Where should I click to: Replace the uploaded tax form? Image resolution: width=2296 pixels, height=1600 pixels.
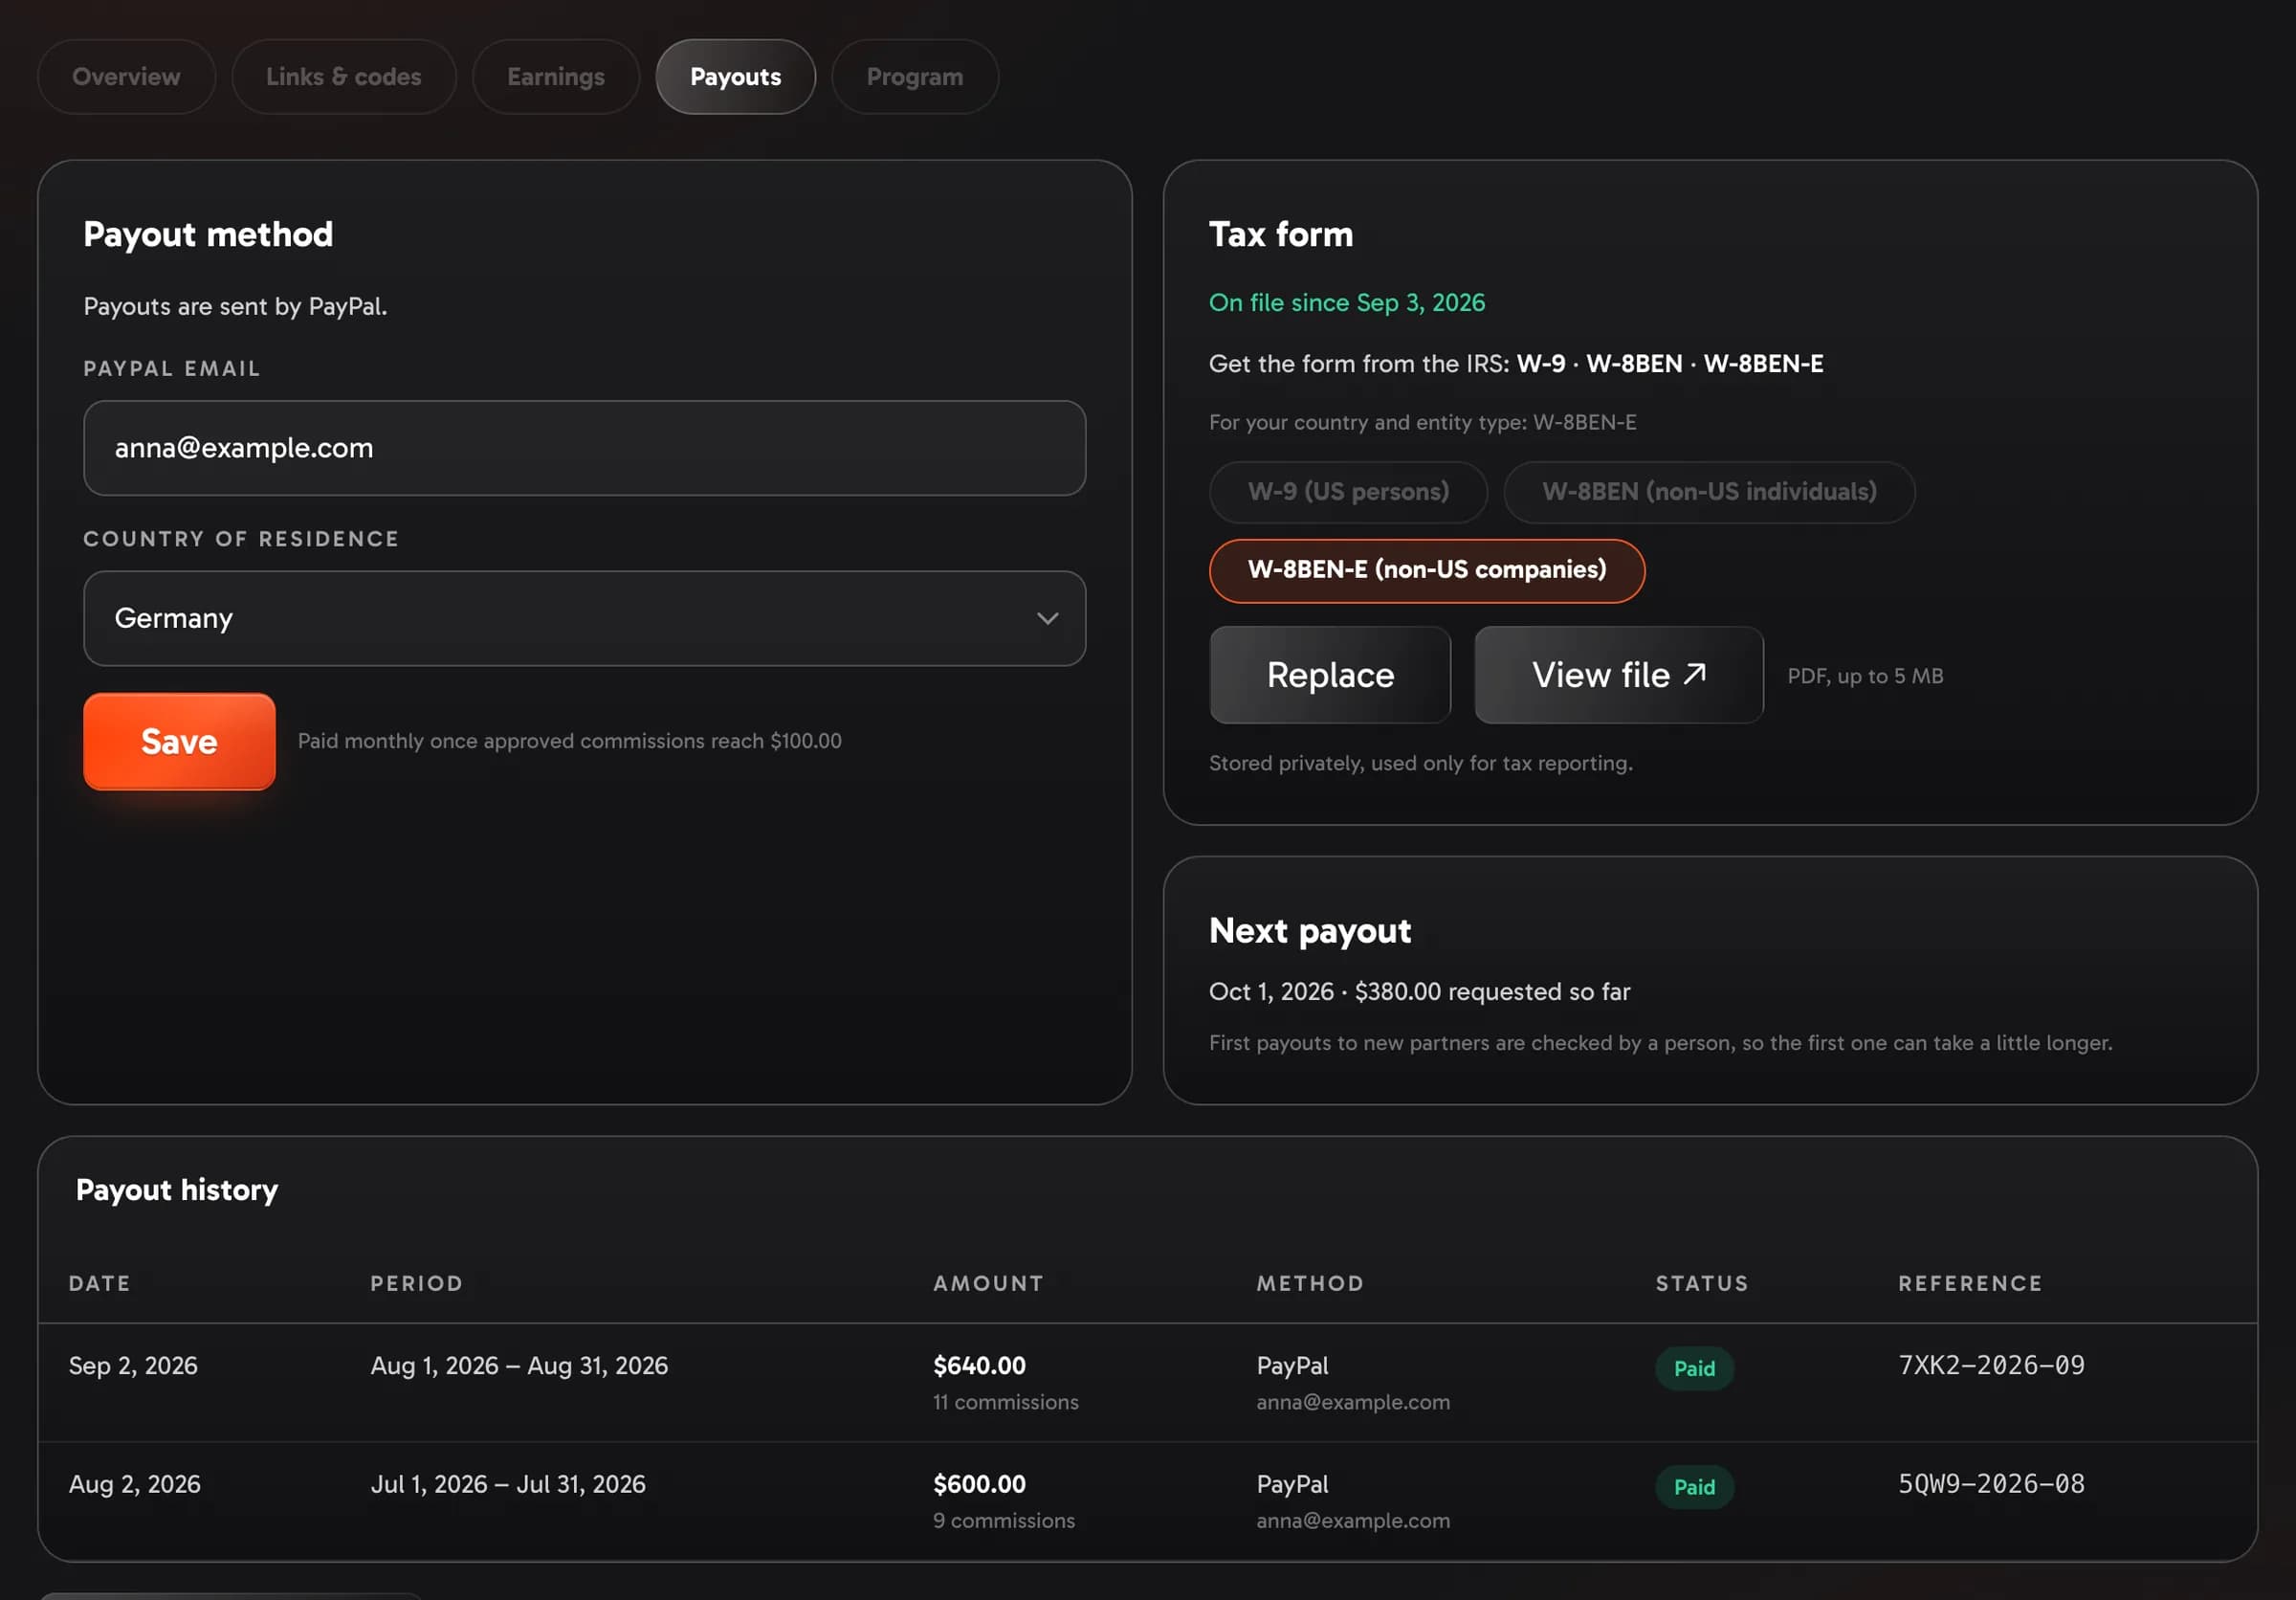point(1329,675)
